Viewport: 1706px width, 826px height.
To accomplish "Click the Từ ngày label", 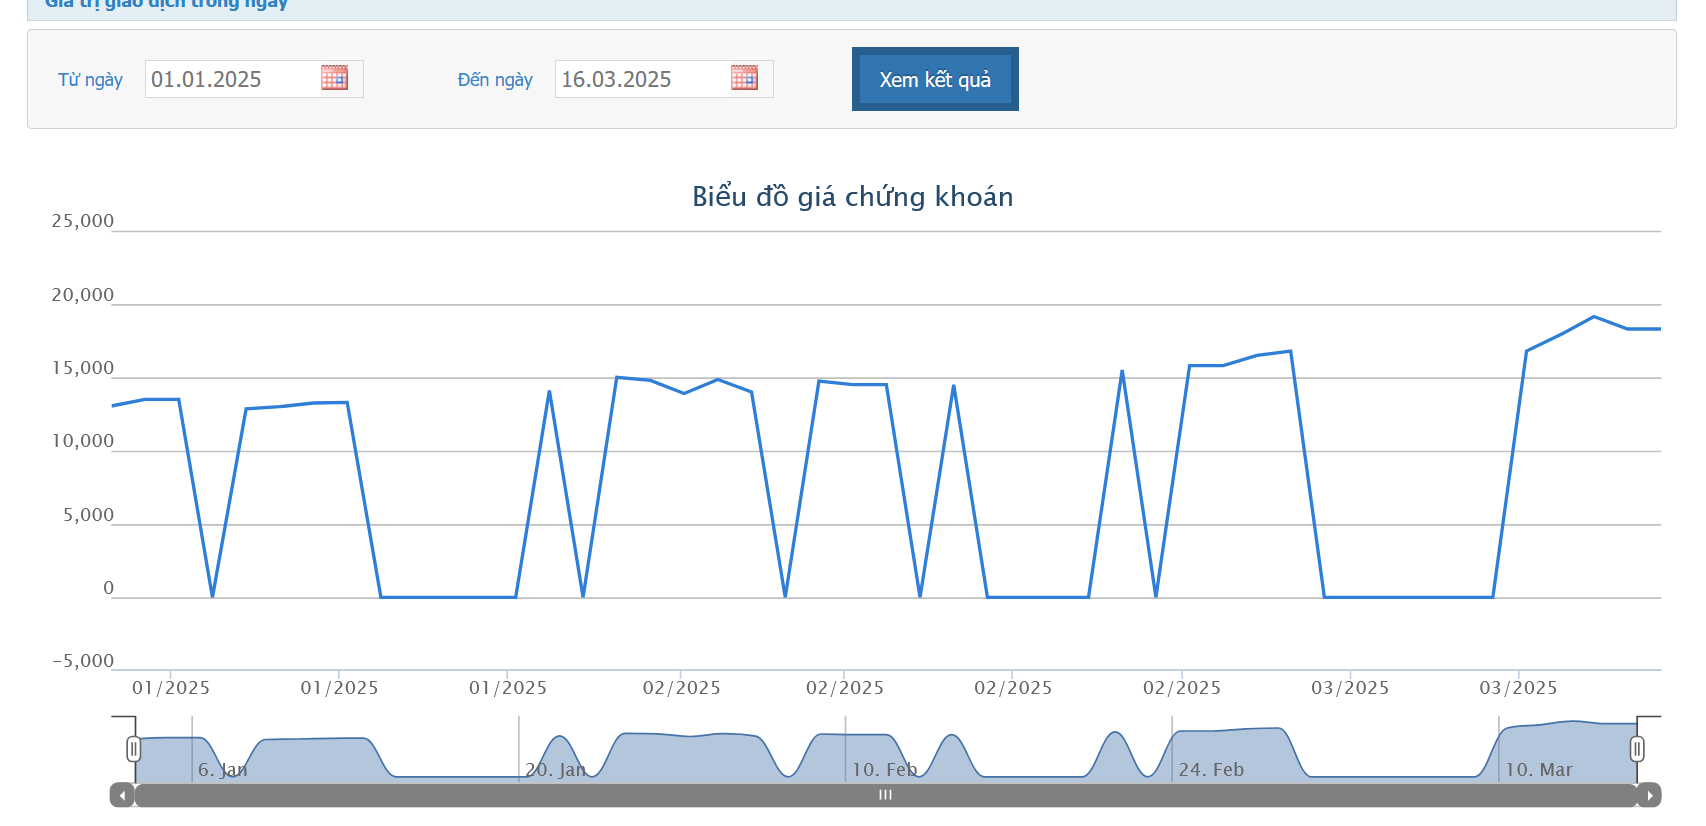I will pyautogui.click(x=90, y=80).
